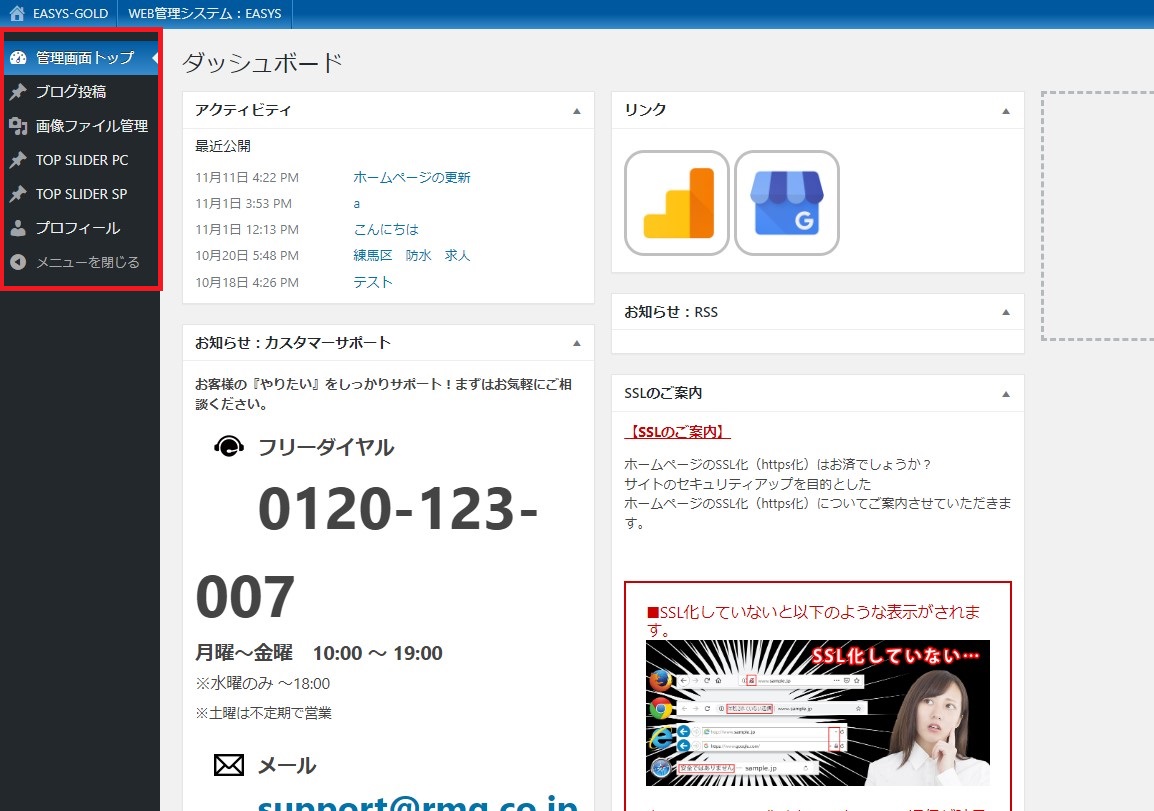This screenshot has height=811, width=1154.
Task: Open TOP SLIDER PC menu item
Action: (x=82, y=160)
